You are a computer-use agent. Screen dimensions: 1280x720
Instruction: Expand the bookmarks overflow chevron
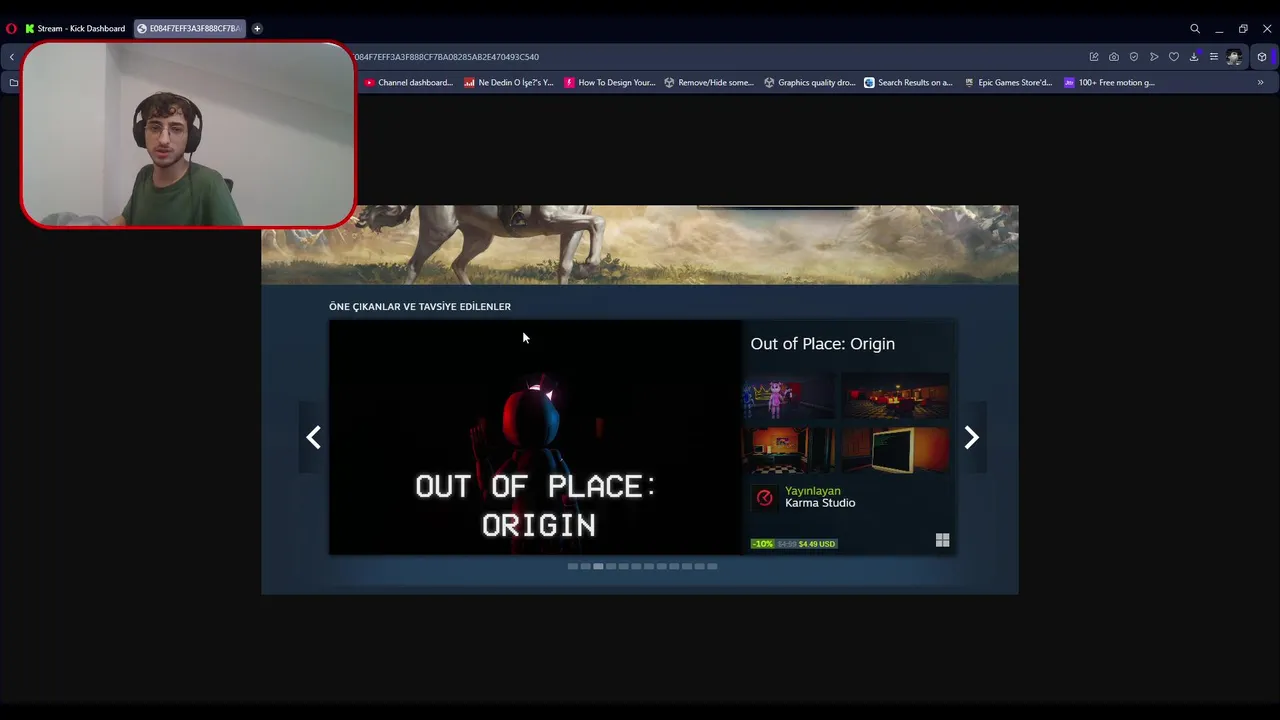click(1260, 83)
